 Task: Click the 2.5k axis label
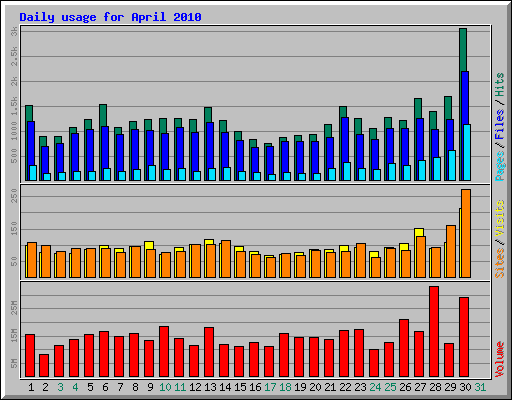14,56
